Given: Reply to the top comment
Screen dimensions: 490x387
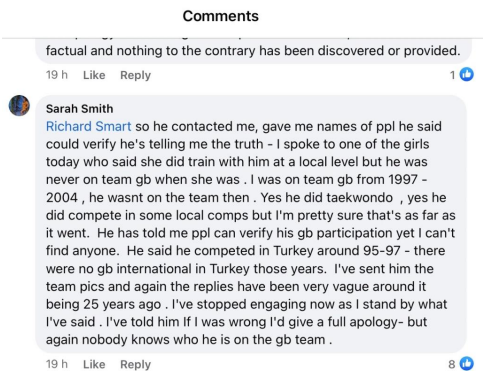Looking at the screenshot, I should [x=135, y=75].
